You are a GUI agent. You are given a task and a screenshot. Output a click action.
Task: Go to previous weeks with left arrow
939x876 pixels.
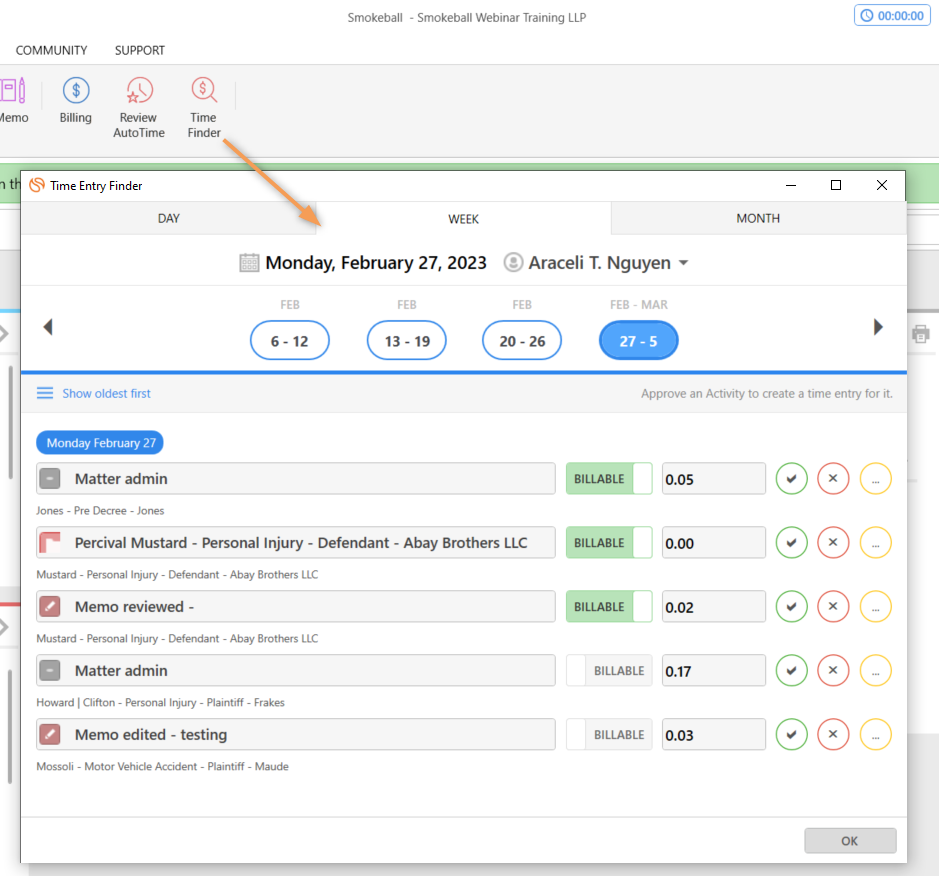[x=48, y=327]
